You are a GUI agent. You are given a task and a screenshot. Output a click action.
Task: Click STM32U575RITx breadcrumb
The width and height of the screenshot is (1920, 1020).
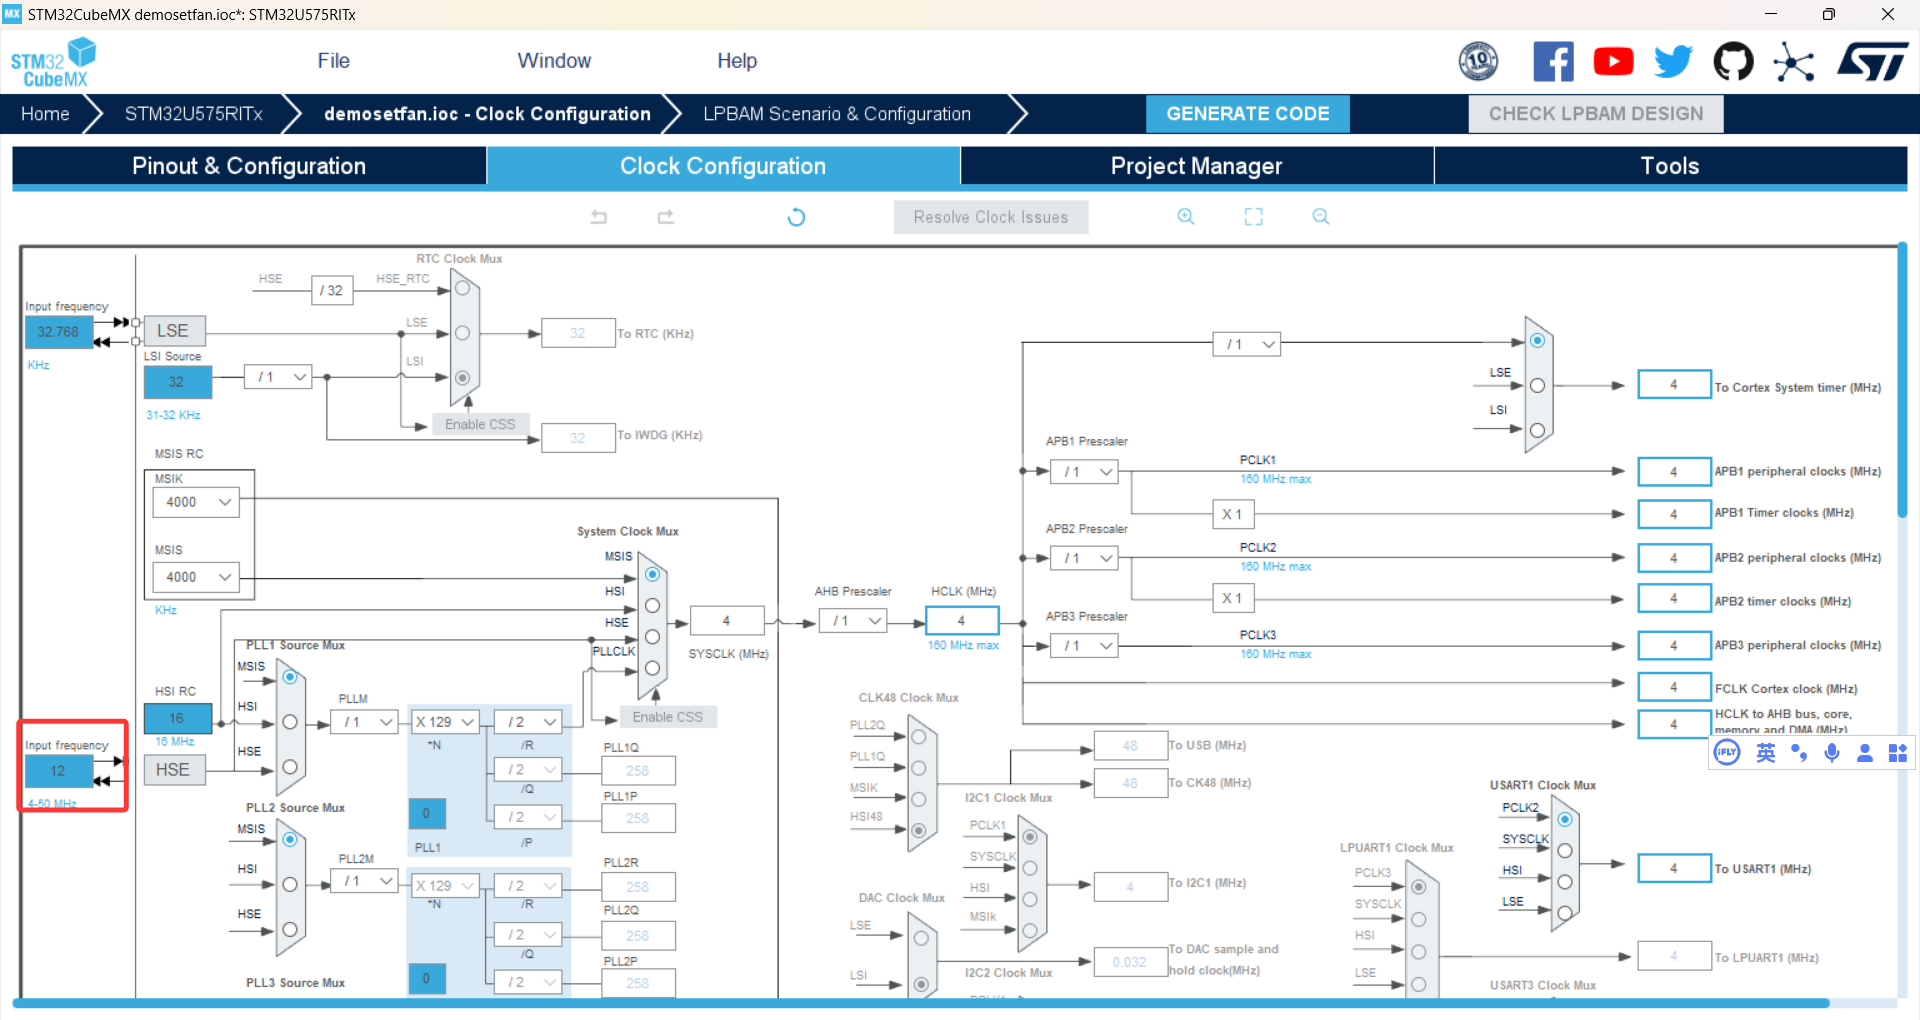pyautogui.click(x=194, y=114)
